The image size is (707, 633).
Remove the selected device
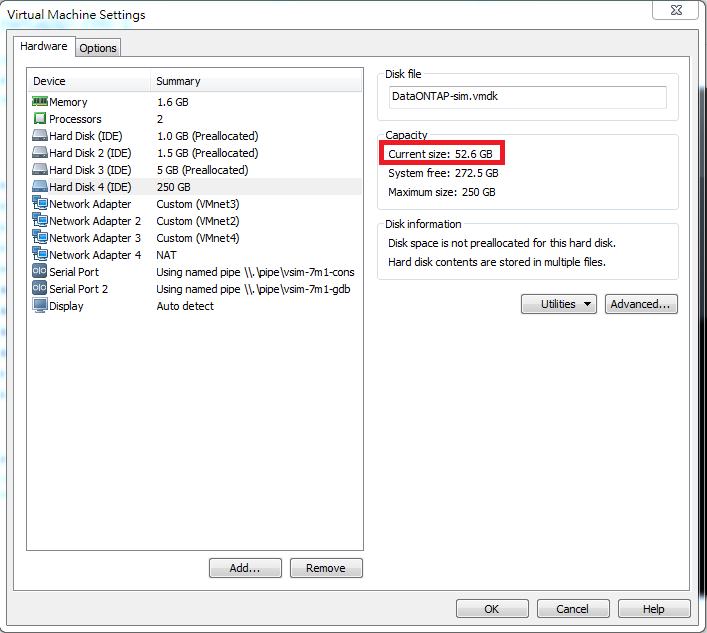coord(326,568)
